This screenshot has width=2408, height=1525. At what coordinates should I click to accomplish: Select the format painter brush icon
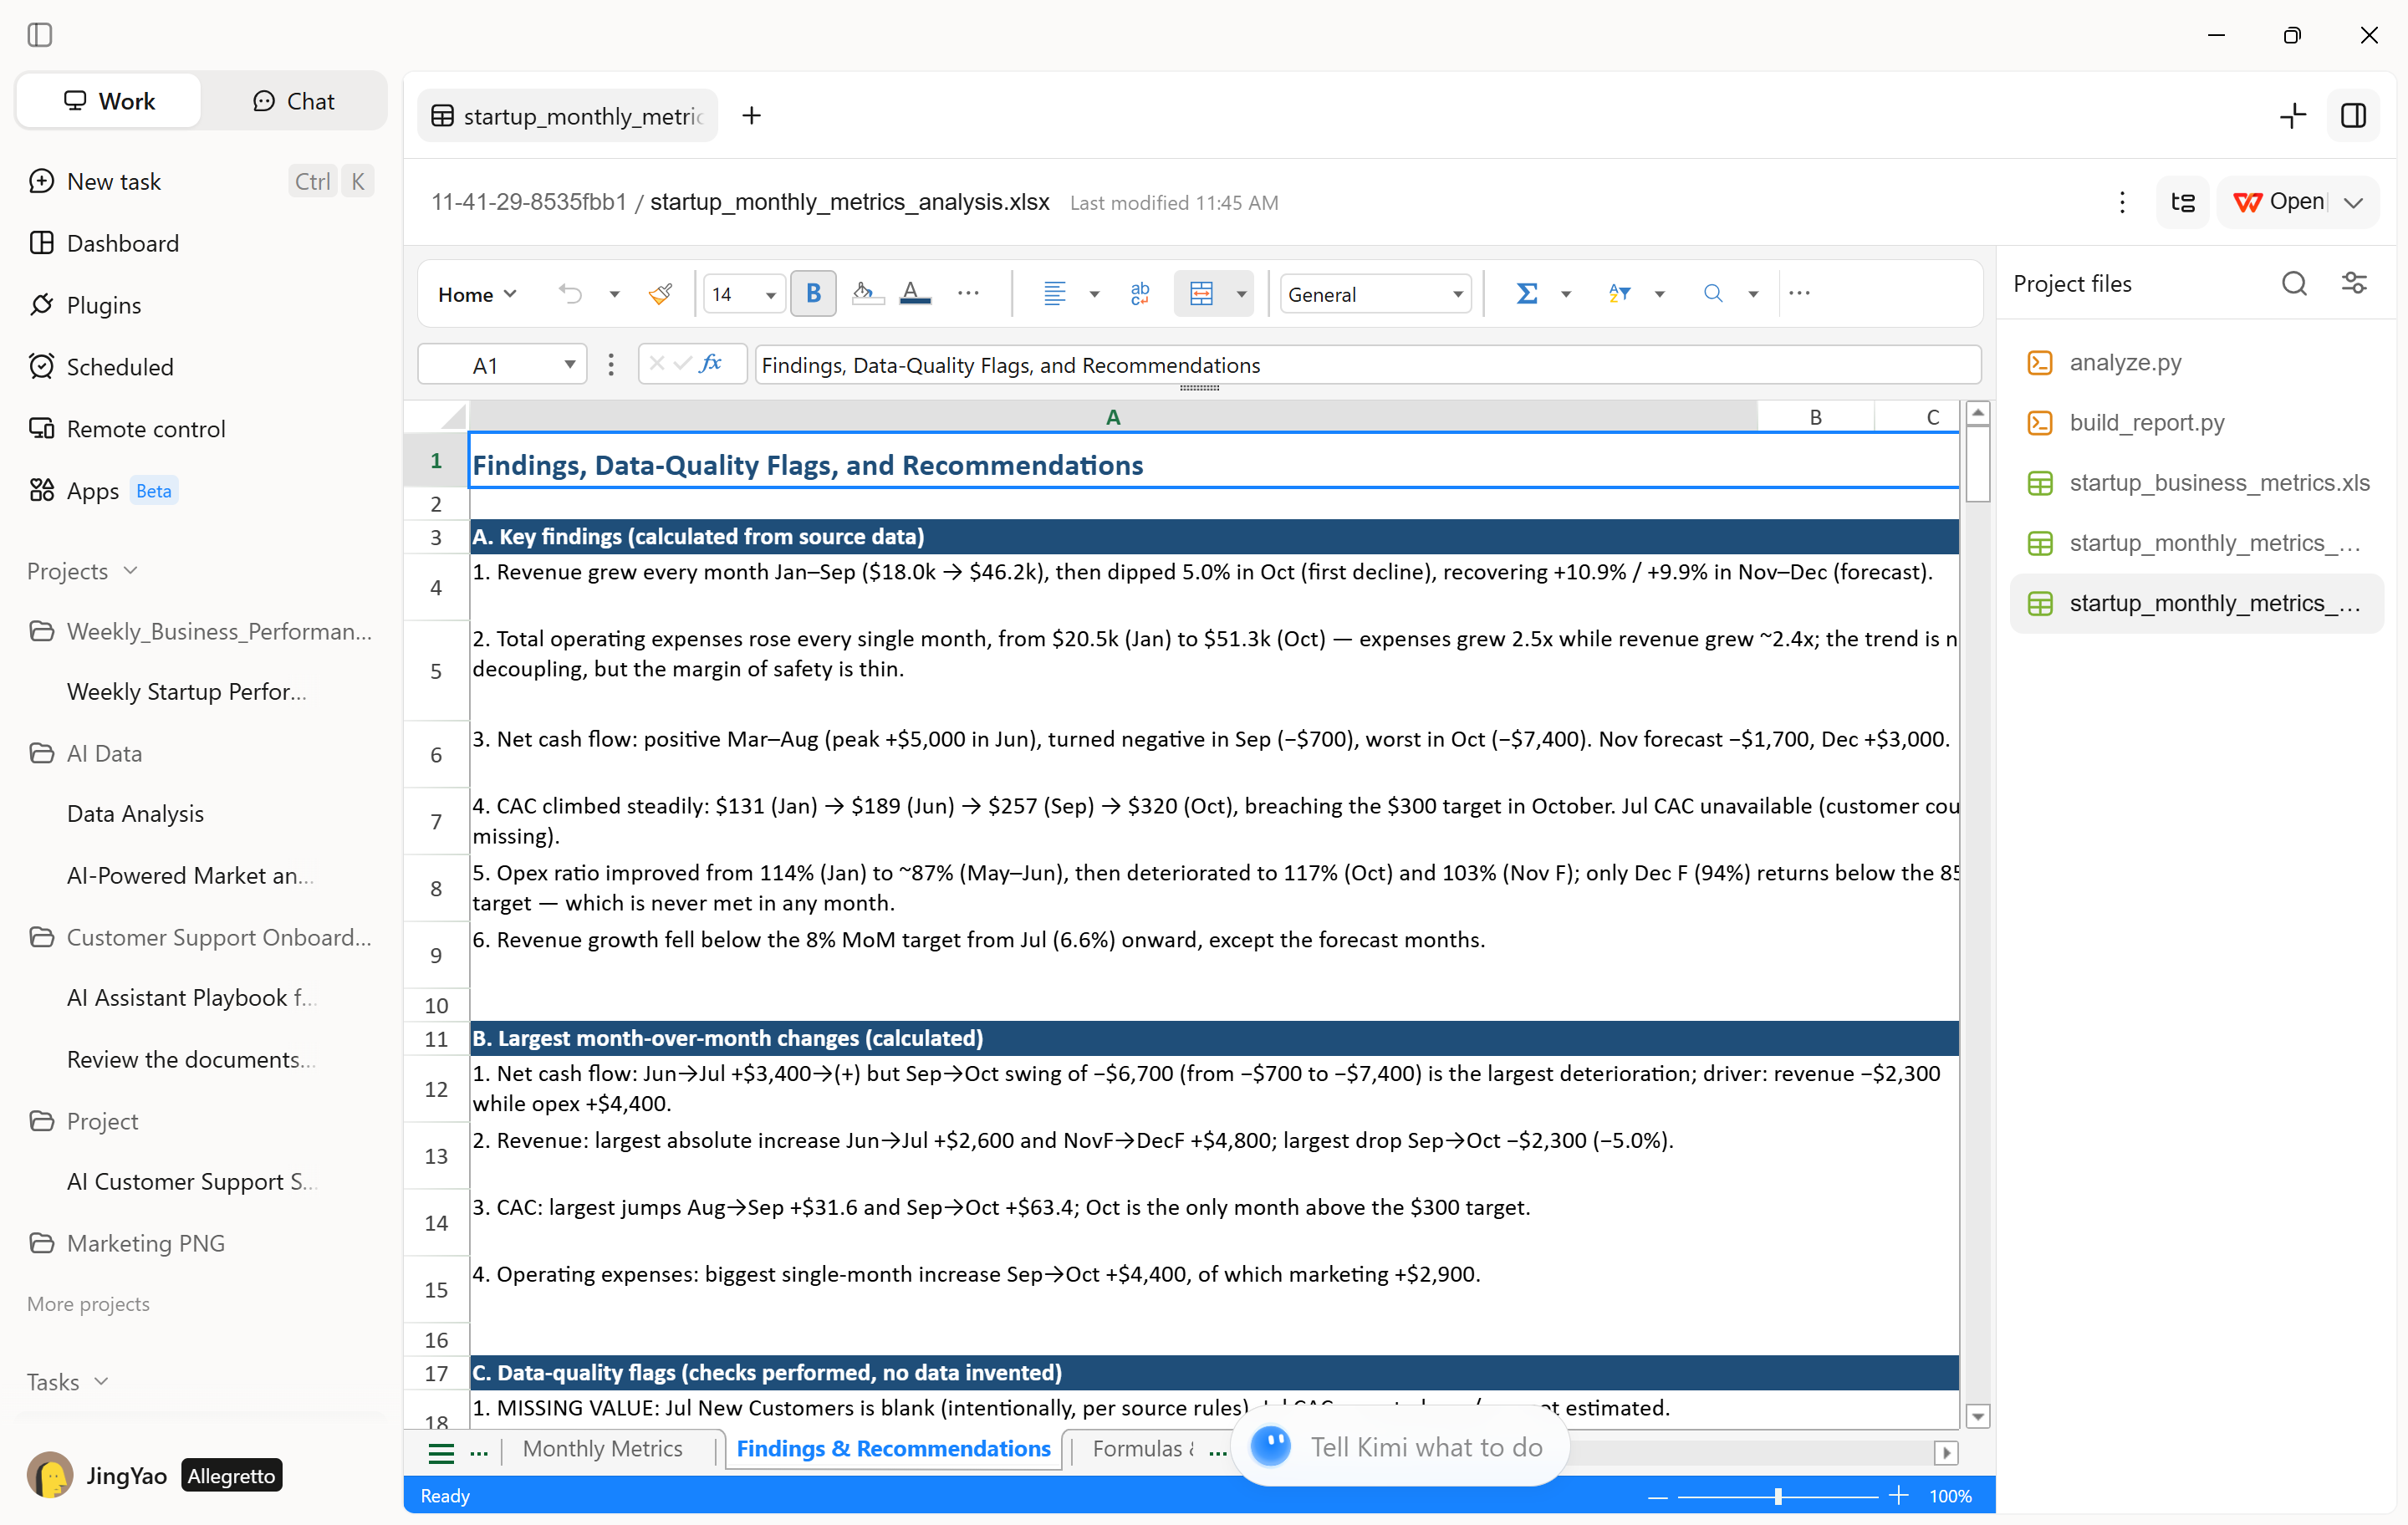click(660, 294)
